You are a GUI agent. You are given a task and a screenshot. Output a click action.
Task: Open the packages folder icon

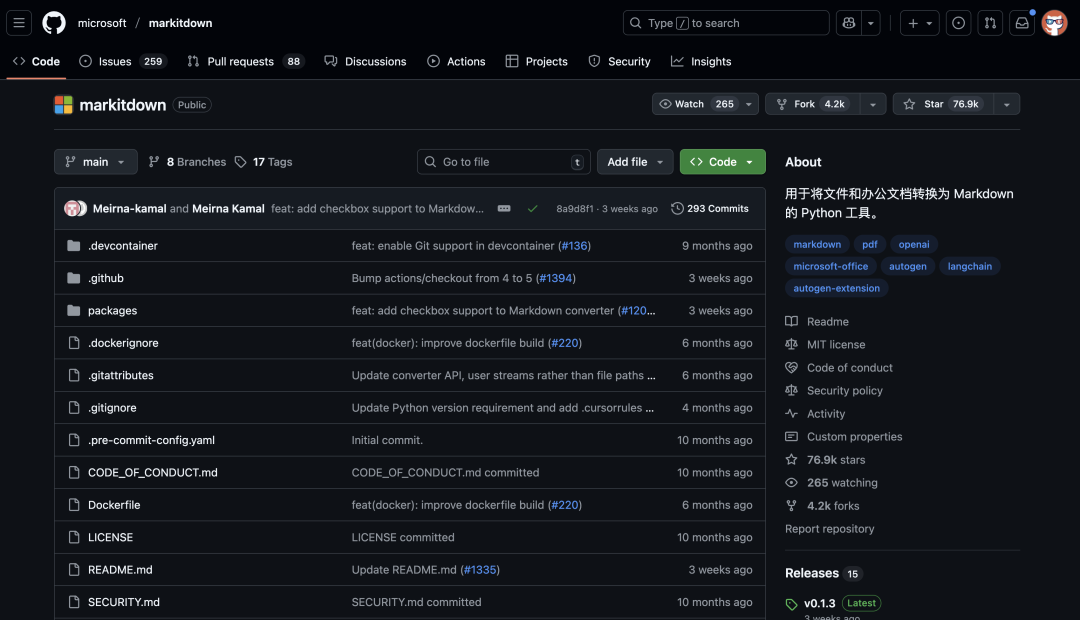coord(74,311)
